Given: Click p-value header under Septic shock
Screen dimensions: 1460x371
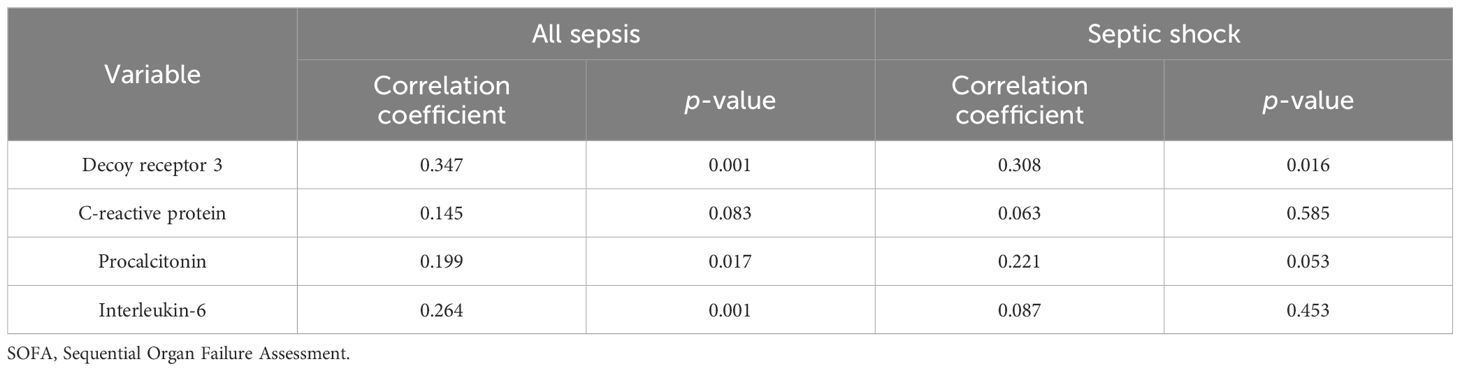Looking at the screenshot, I should [1308, 100].
